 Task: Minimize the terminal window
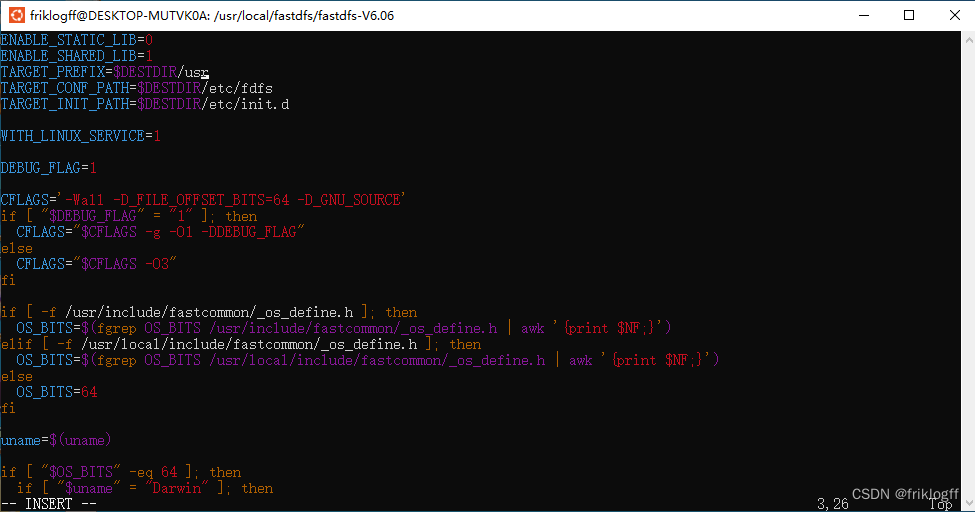(x=864, y=15)
